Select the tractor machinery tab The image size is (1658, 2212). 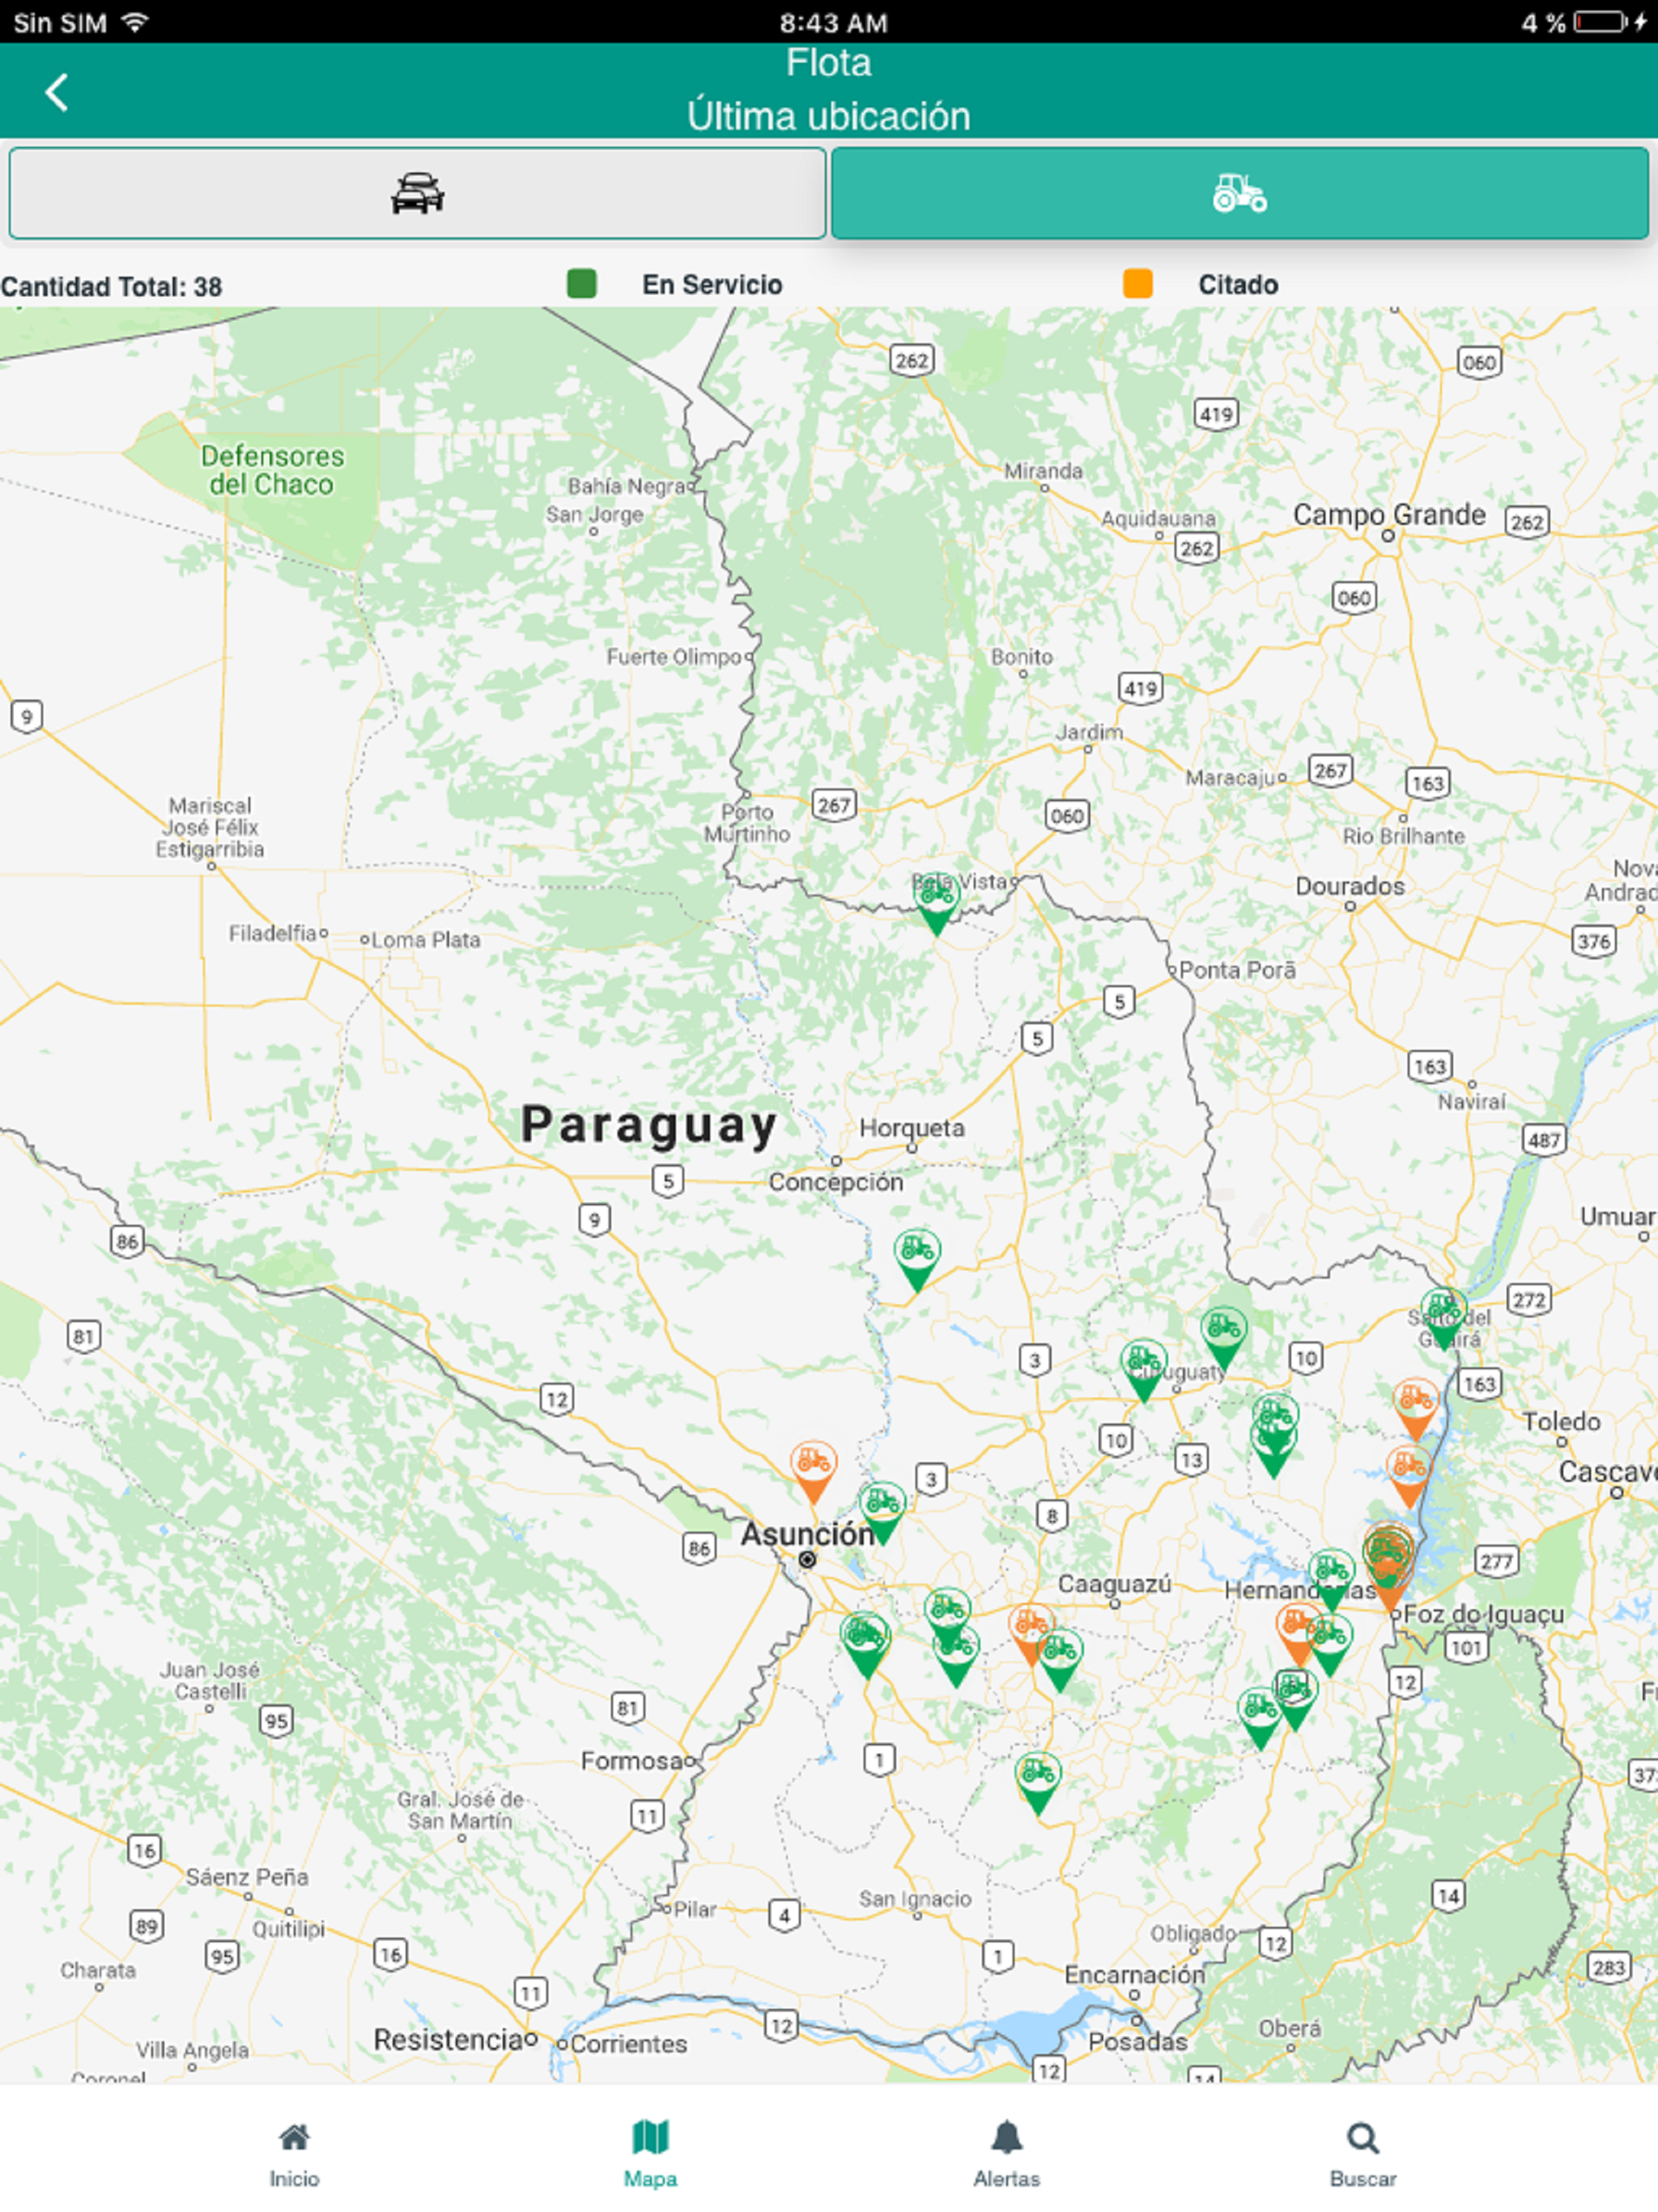tap(1239, 193)
